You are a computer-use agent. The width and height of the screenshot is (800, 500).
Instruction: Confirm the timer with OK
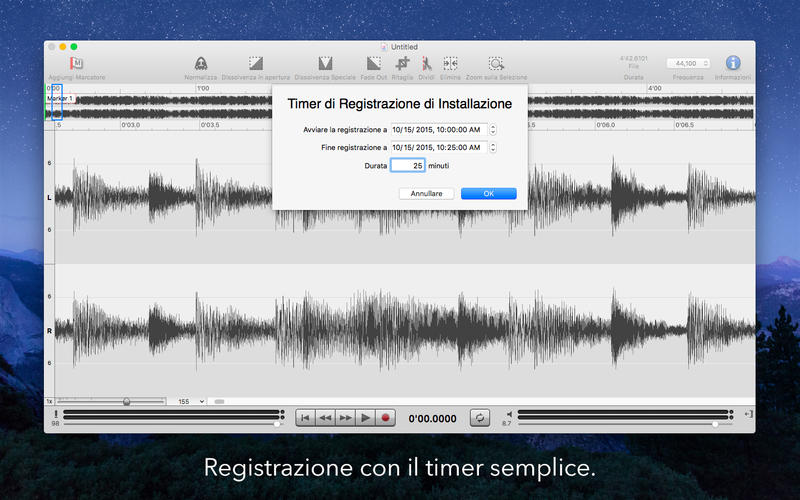click(x=488, y=193)
